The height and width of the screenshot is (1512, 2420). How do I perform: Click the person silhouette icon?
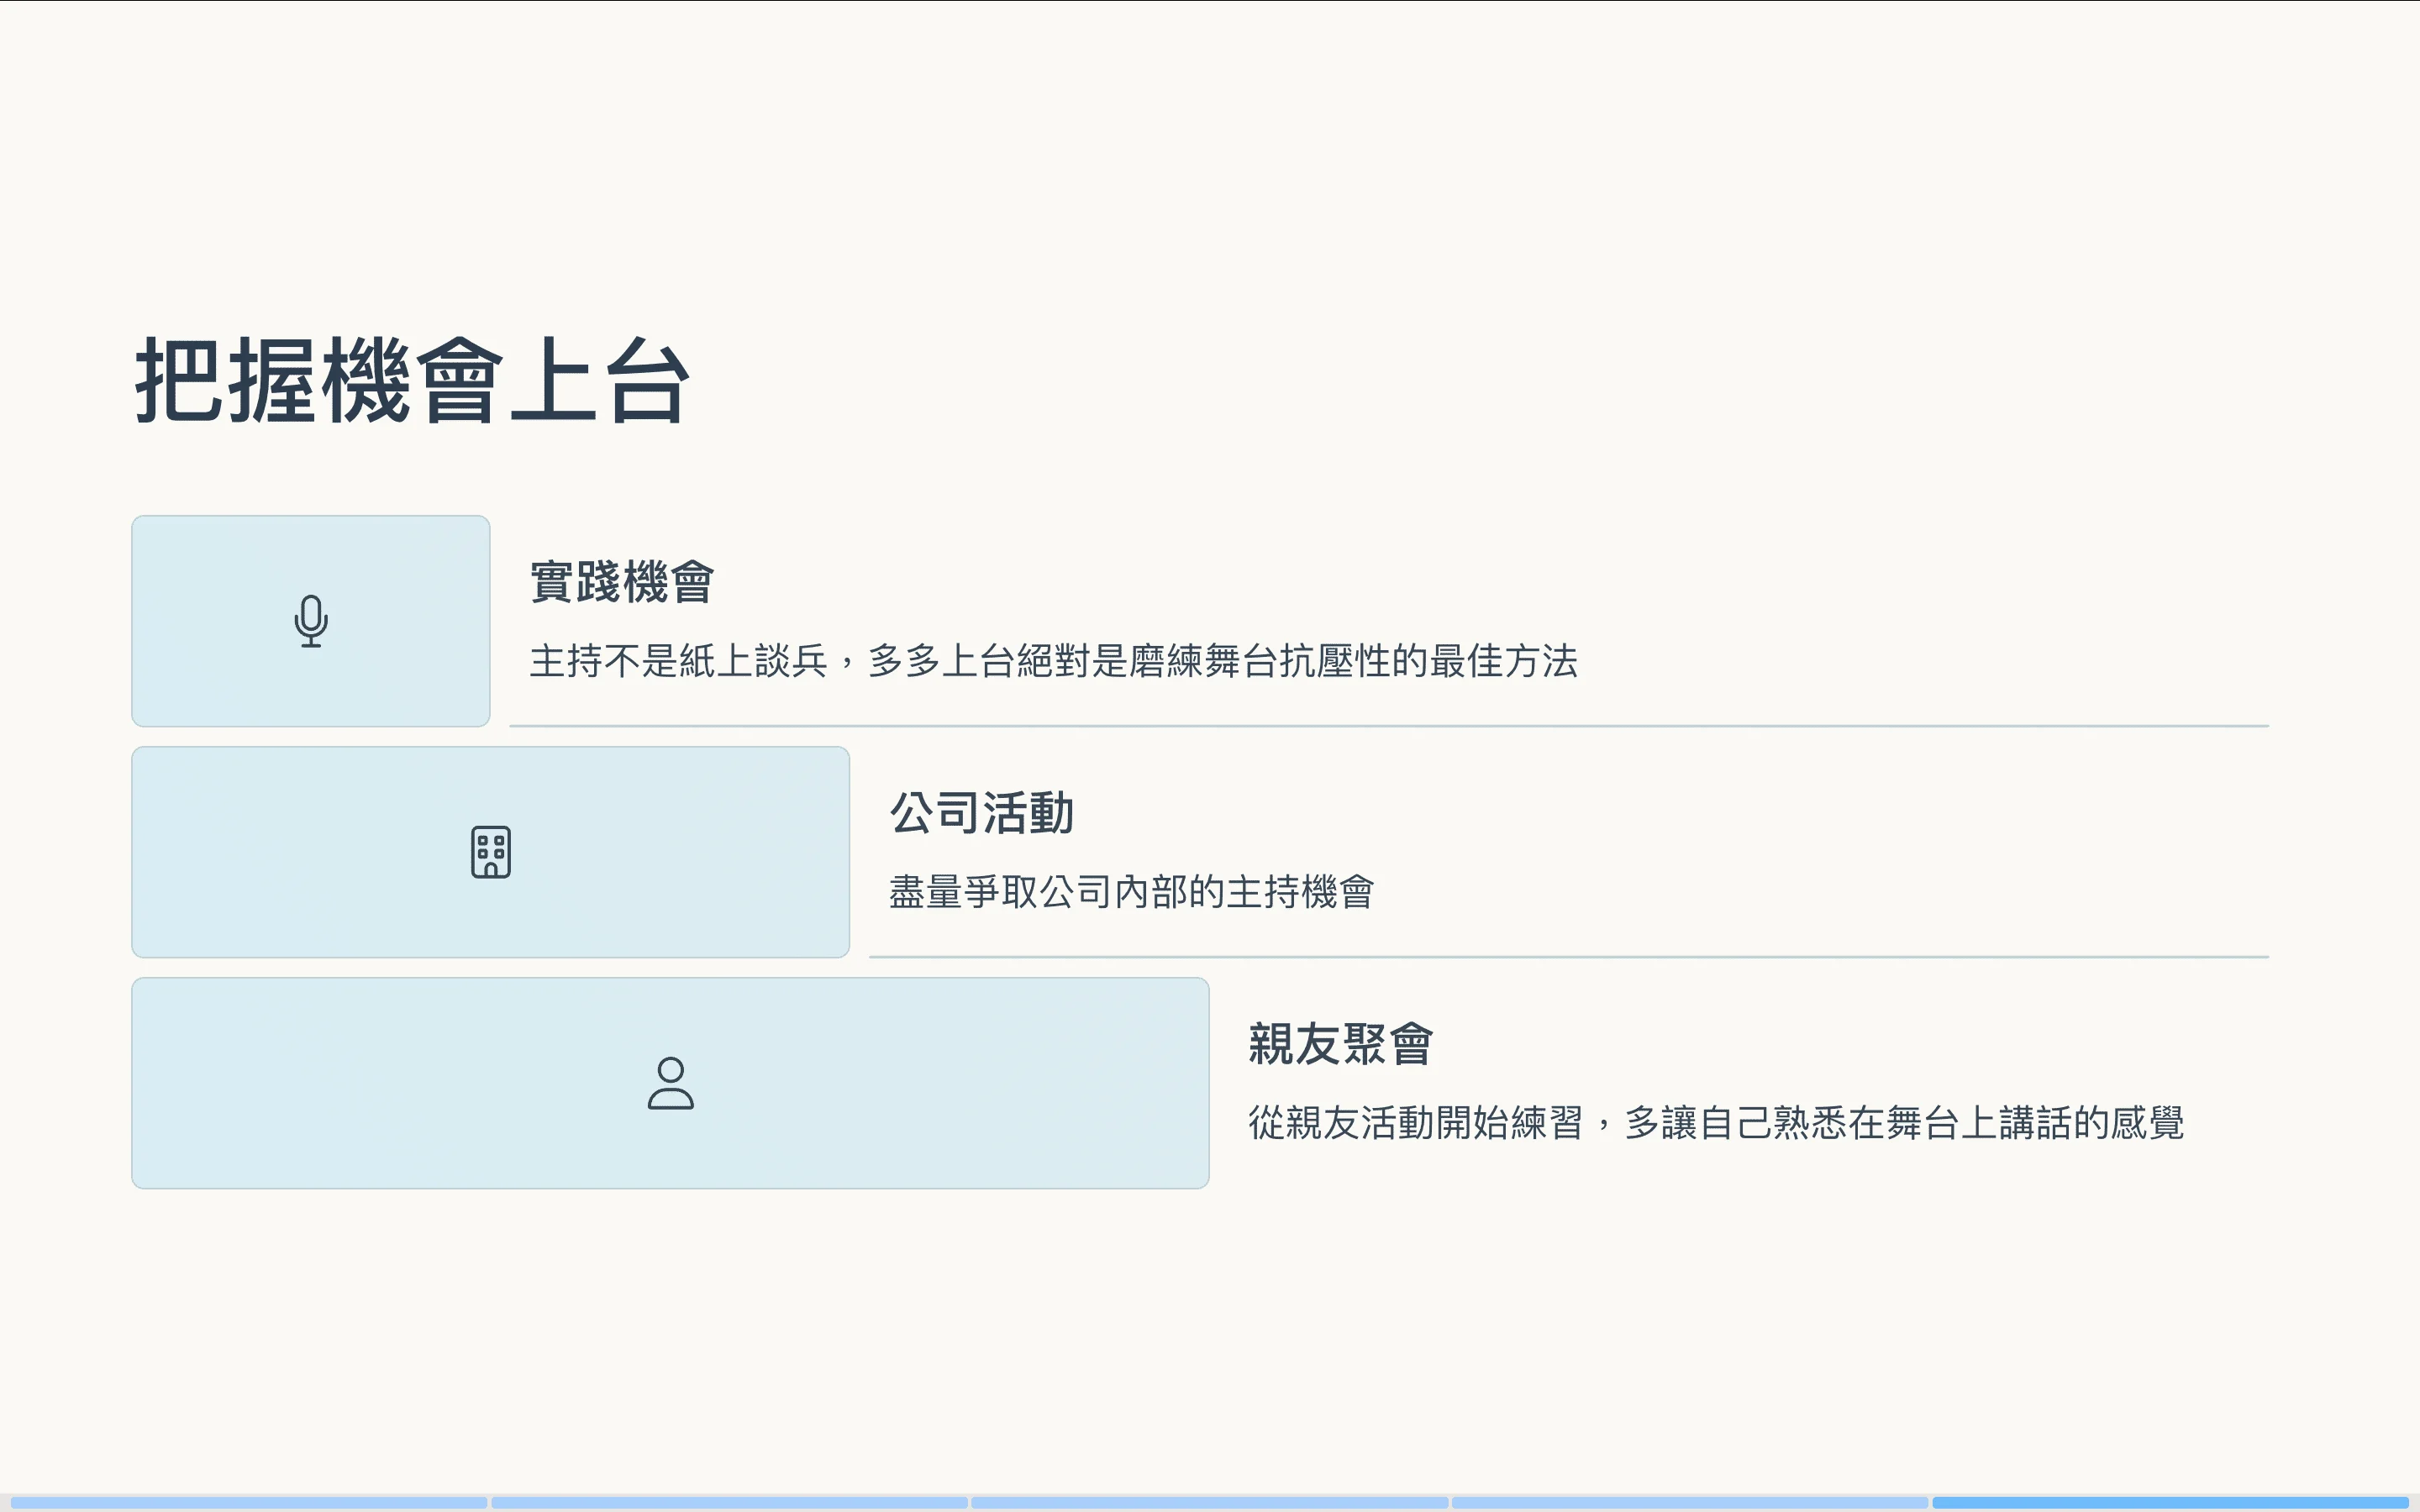[671, 1083]
